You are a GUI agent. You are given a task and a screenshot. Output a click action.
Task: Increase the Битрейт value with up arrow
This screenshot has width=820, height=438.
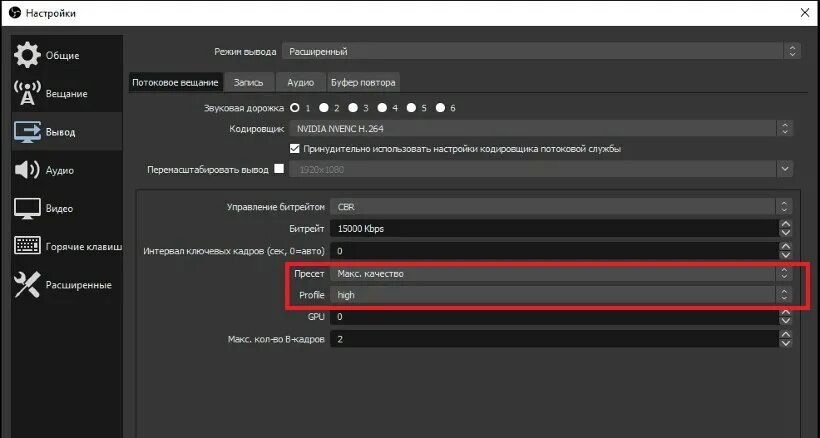coord(785,224)
